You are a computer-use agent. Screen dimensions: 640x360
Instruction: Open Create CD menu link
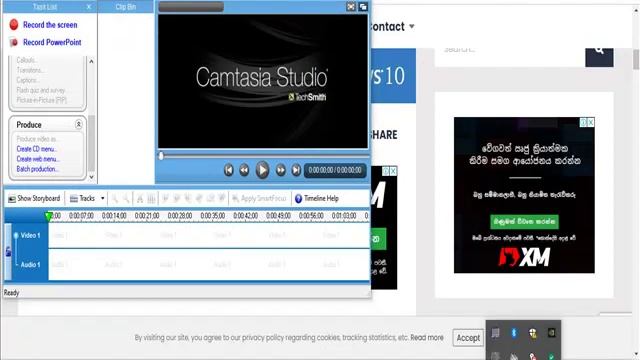click(x=36, y=149)
